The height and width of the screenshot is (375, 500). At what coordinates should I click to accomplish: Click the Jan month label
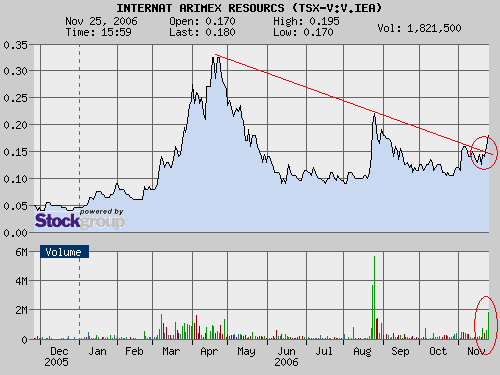97,351
